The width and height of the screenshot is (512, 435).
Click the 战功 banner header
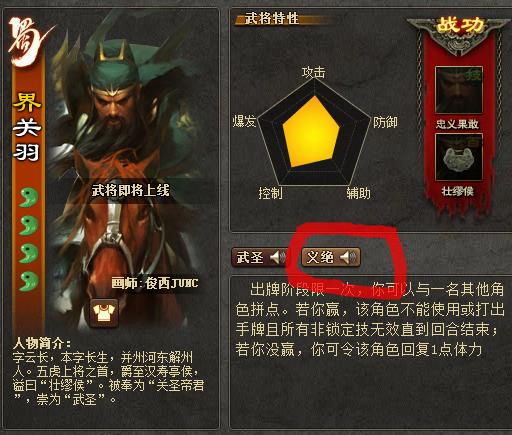click(x=459, y=26)
